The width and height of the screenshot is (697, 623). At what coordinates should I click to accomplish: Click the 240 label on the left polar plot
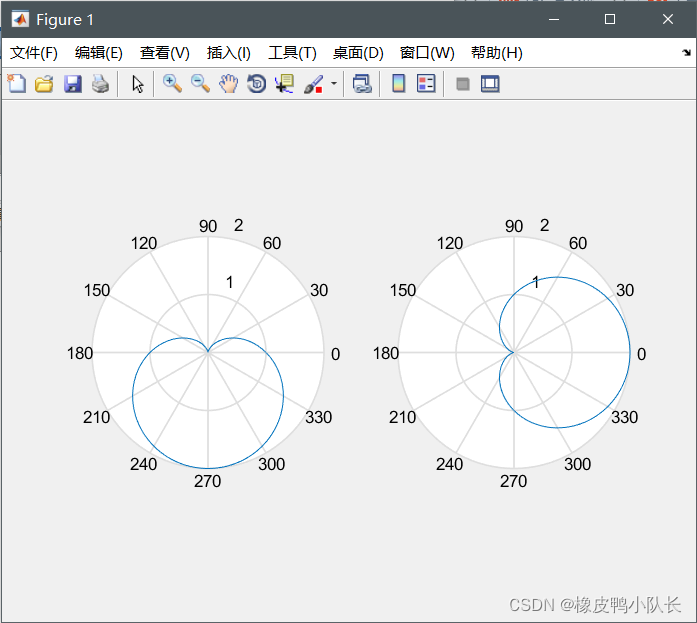click(144, 464)
